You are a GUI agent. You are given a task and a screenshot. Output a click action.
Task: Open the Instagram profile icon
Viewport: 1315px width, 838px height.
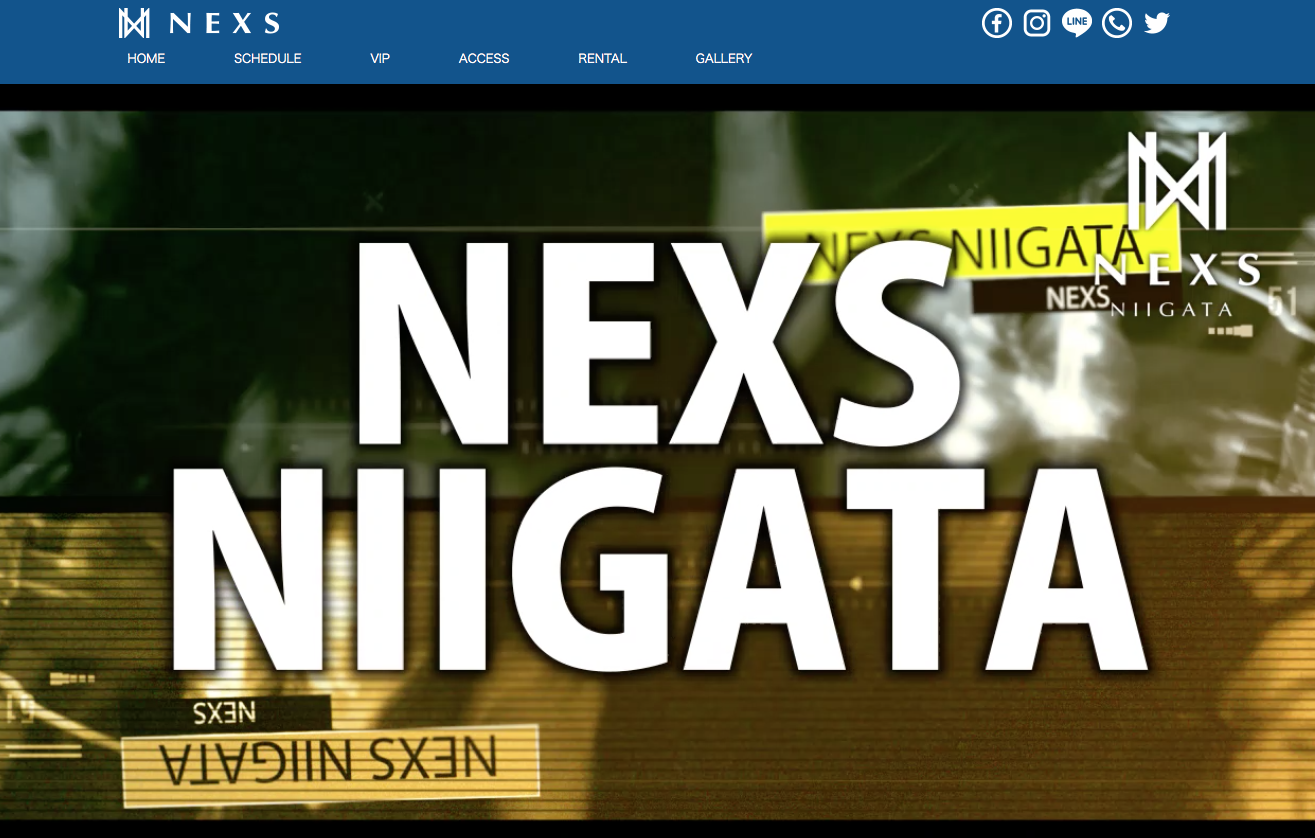(x=1036, y=22)
